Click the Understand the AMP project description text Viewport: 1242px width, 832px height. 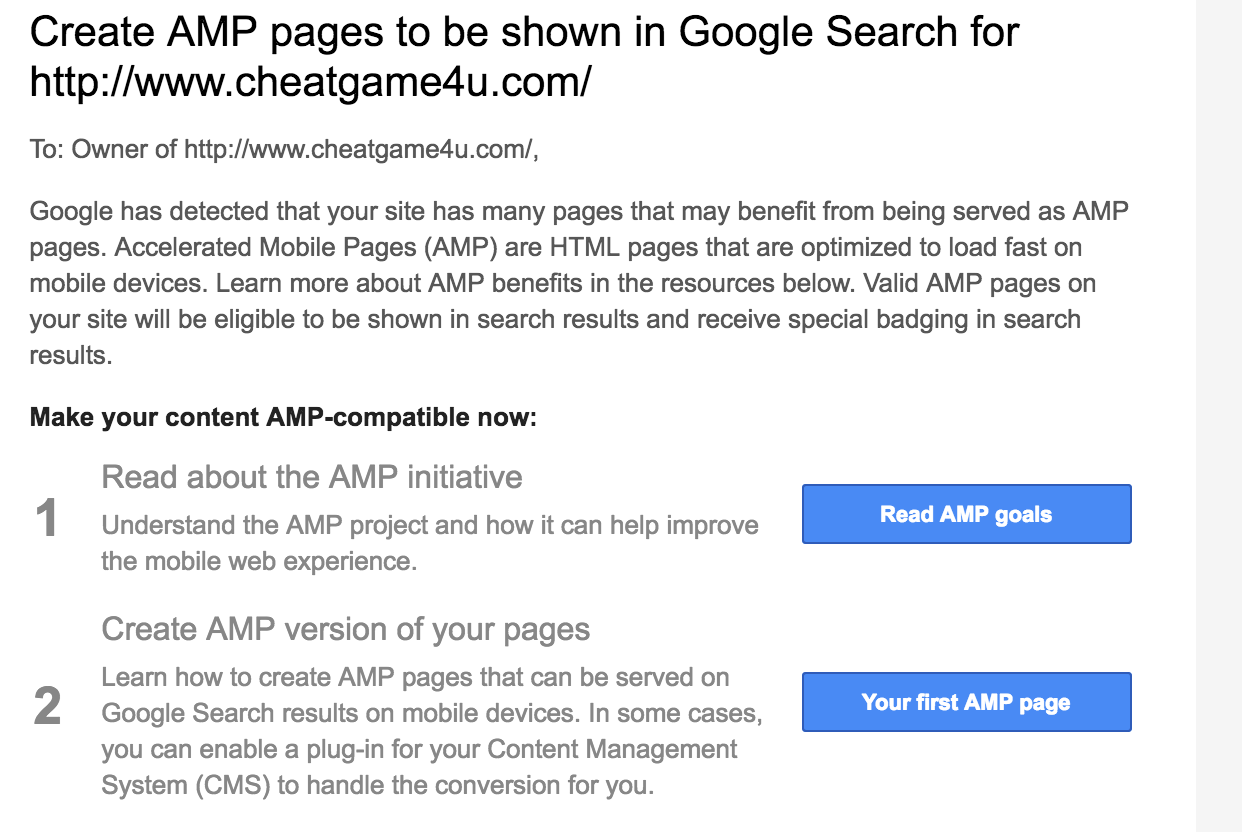430,543
